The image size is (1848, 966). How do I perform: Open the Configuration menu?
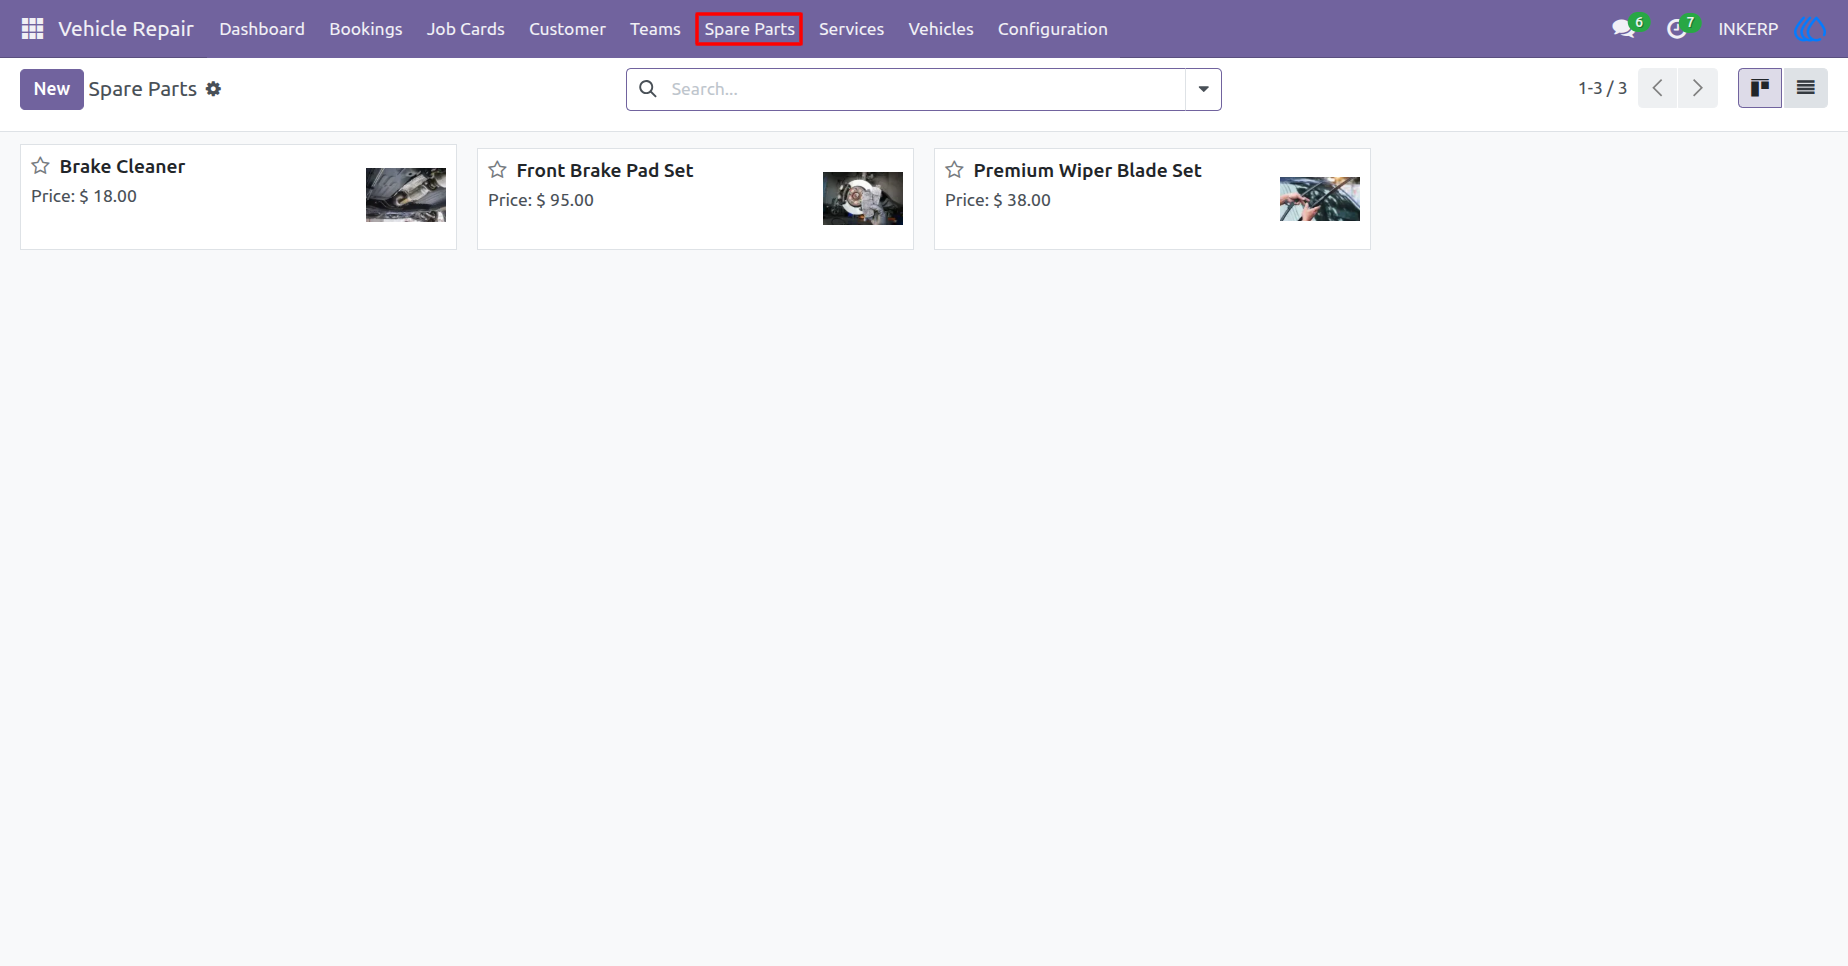coord(1052,29)
